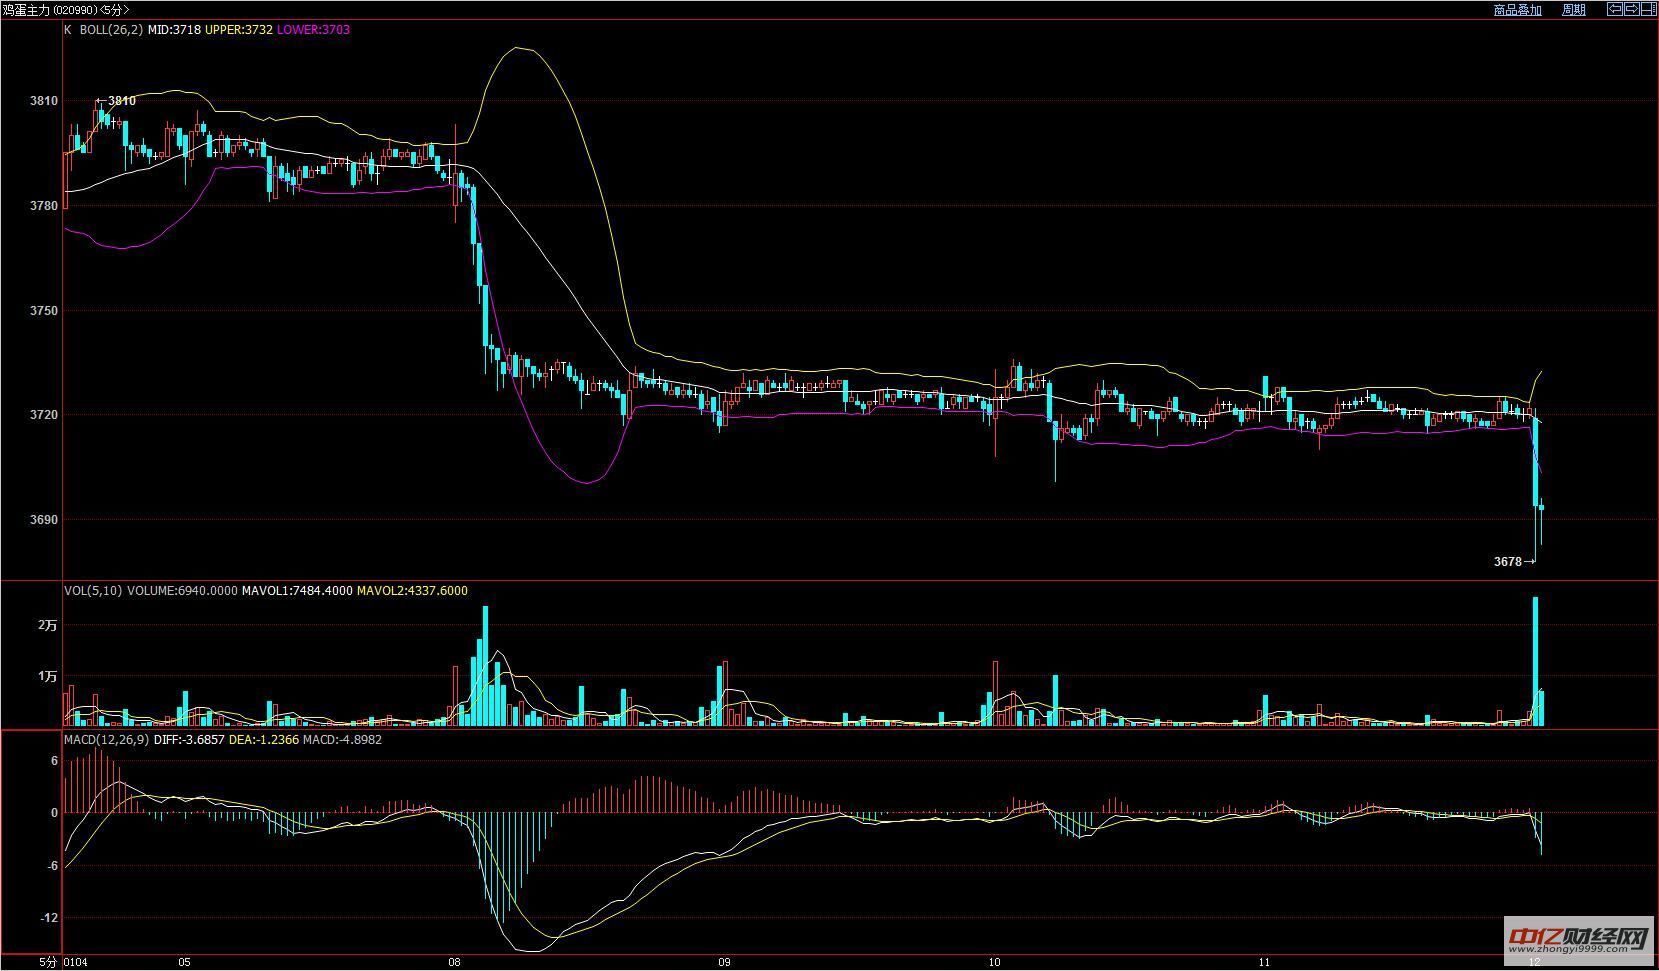Click the 0104 date label on time axis
1659x971 pixels.
76,963
